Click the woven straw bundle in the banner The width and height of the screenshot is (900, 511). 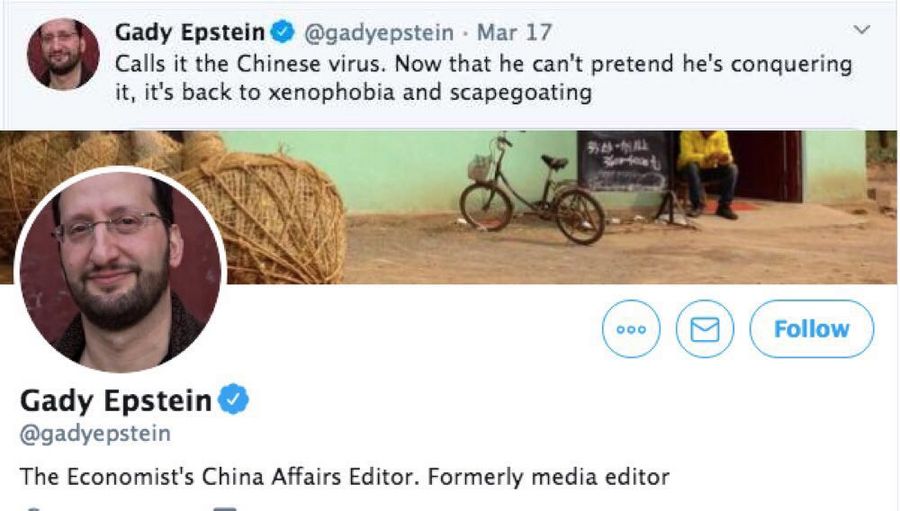(259, 218)
